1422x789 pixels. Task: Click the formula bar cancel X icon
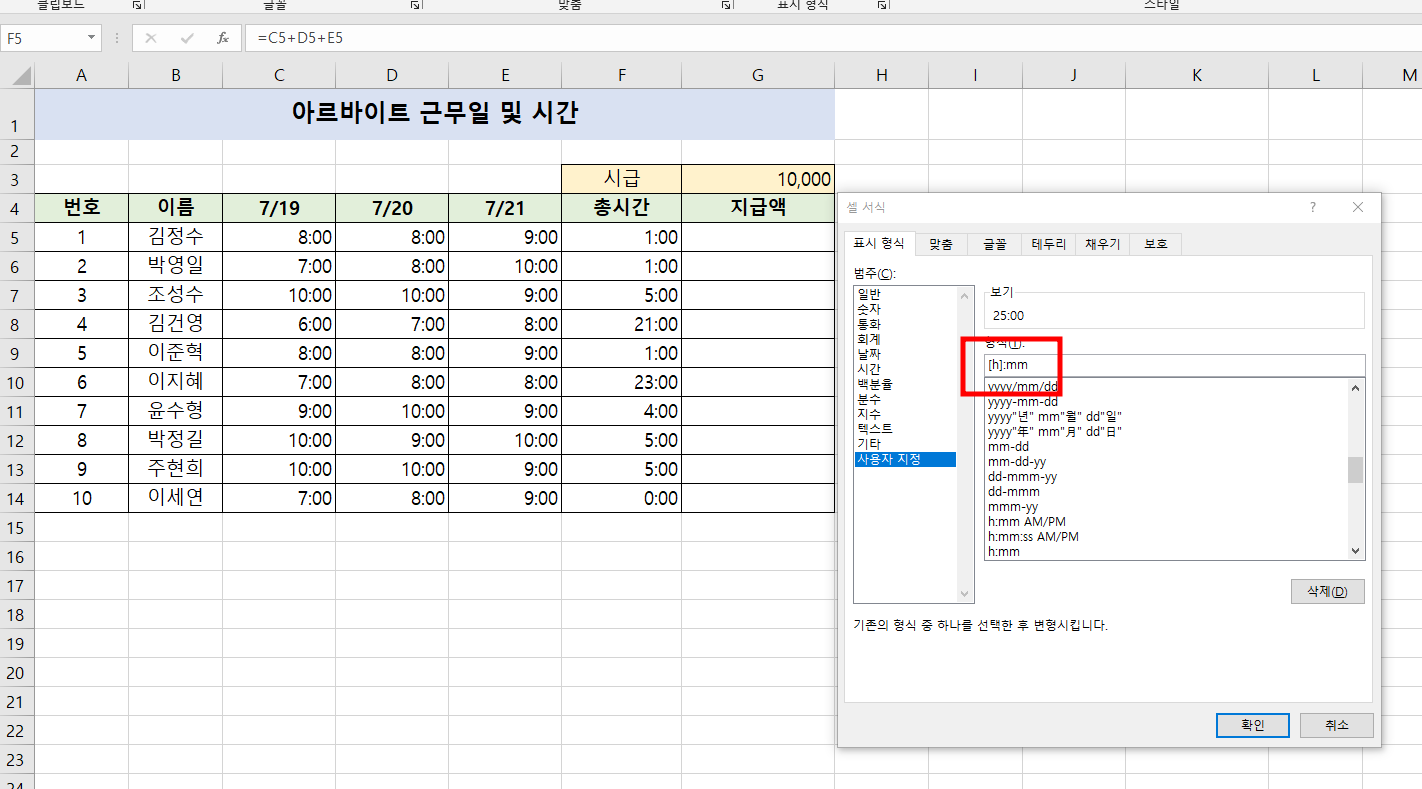[x=151, y=38]
